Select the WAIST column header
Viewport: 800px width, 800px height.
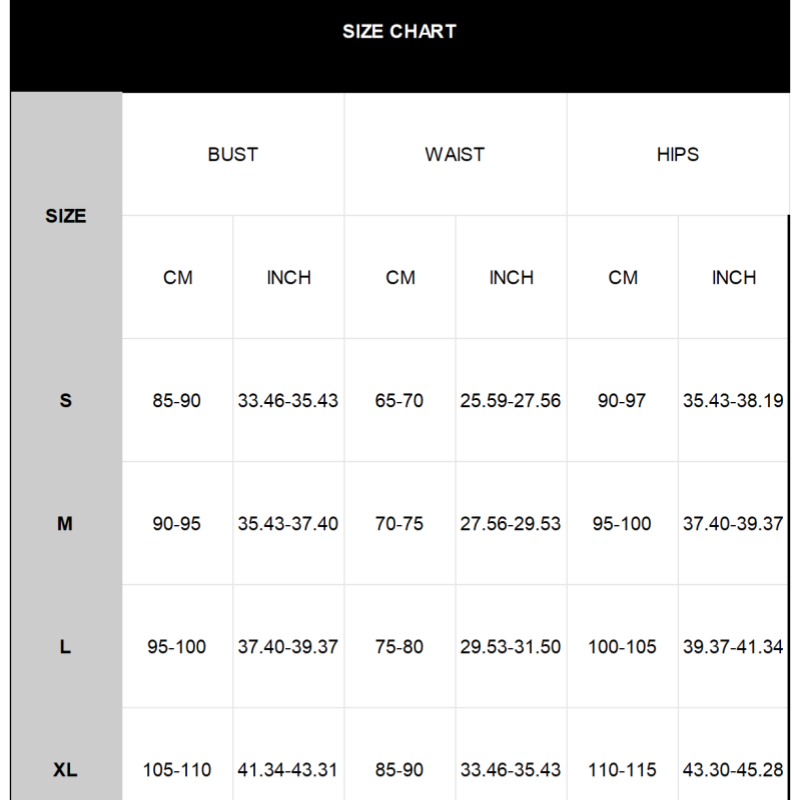(x=455, y=154)
